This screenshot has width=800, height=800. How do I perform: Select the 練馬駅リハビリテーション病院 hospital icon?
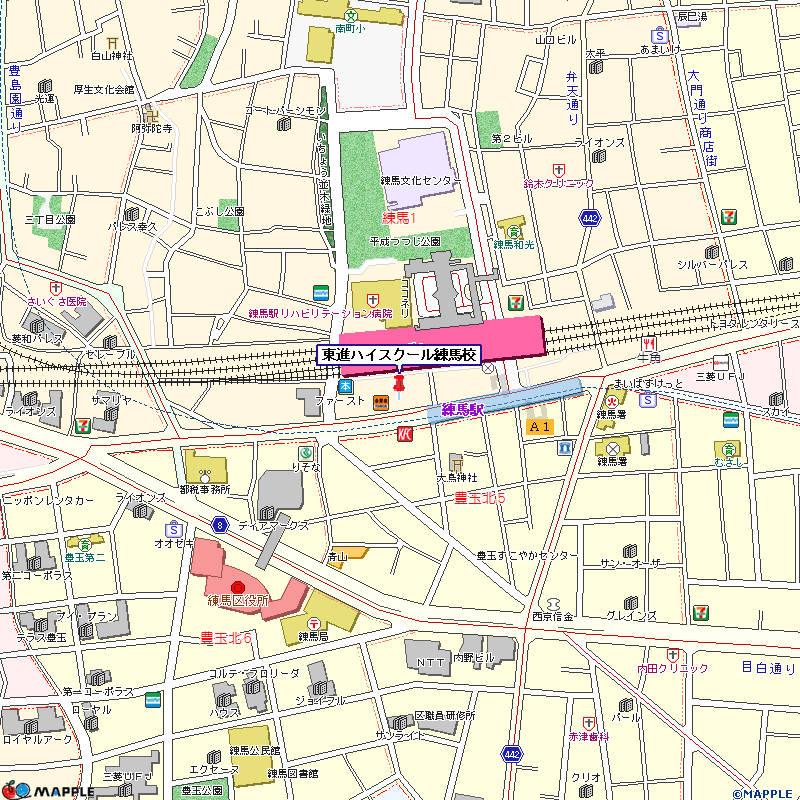(x=372, y=298)
